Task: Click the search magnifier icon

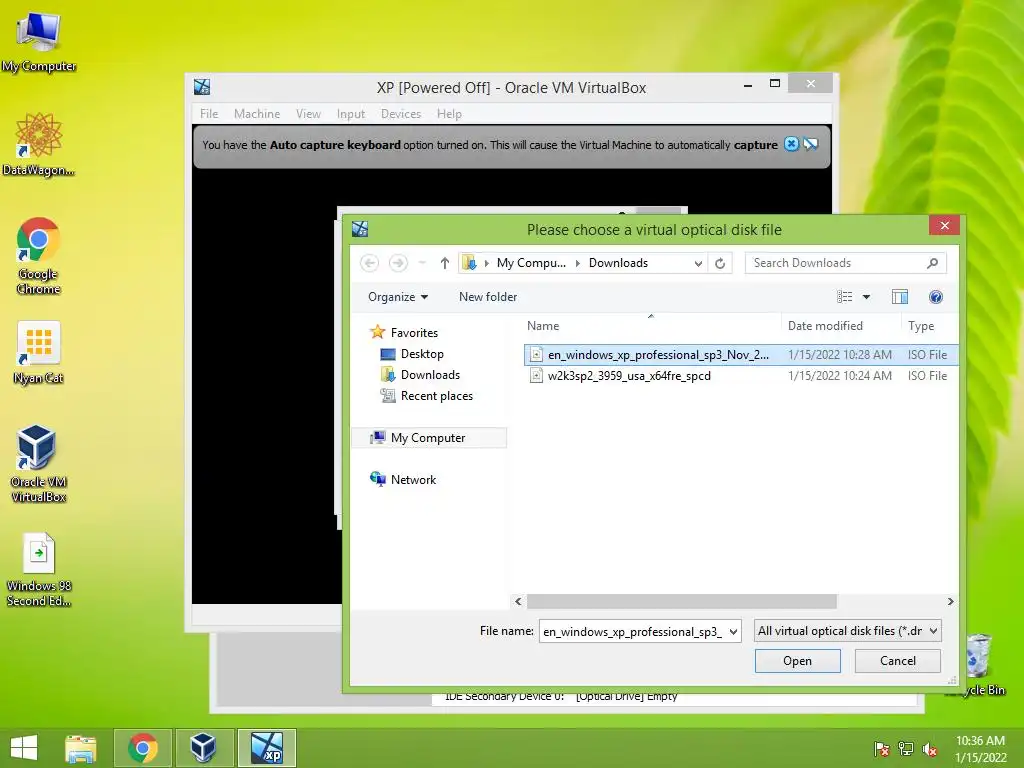Action: (932, 263)
